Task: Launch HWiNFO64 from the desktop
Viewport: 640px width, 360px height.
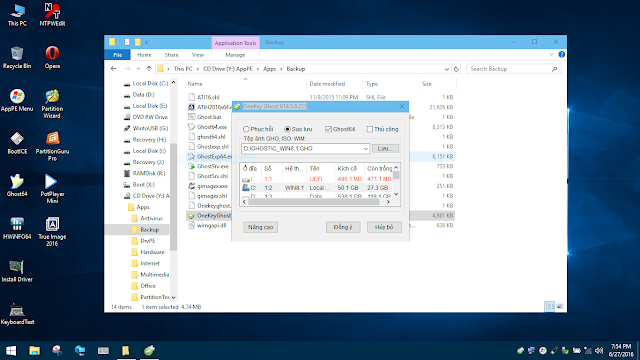Action: [x=17, y=228]
